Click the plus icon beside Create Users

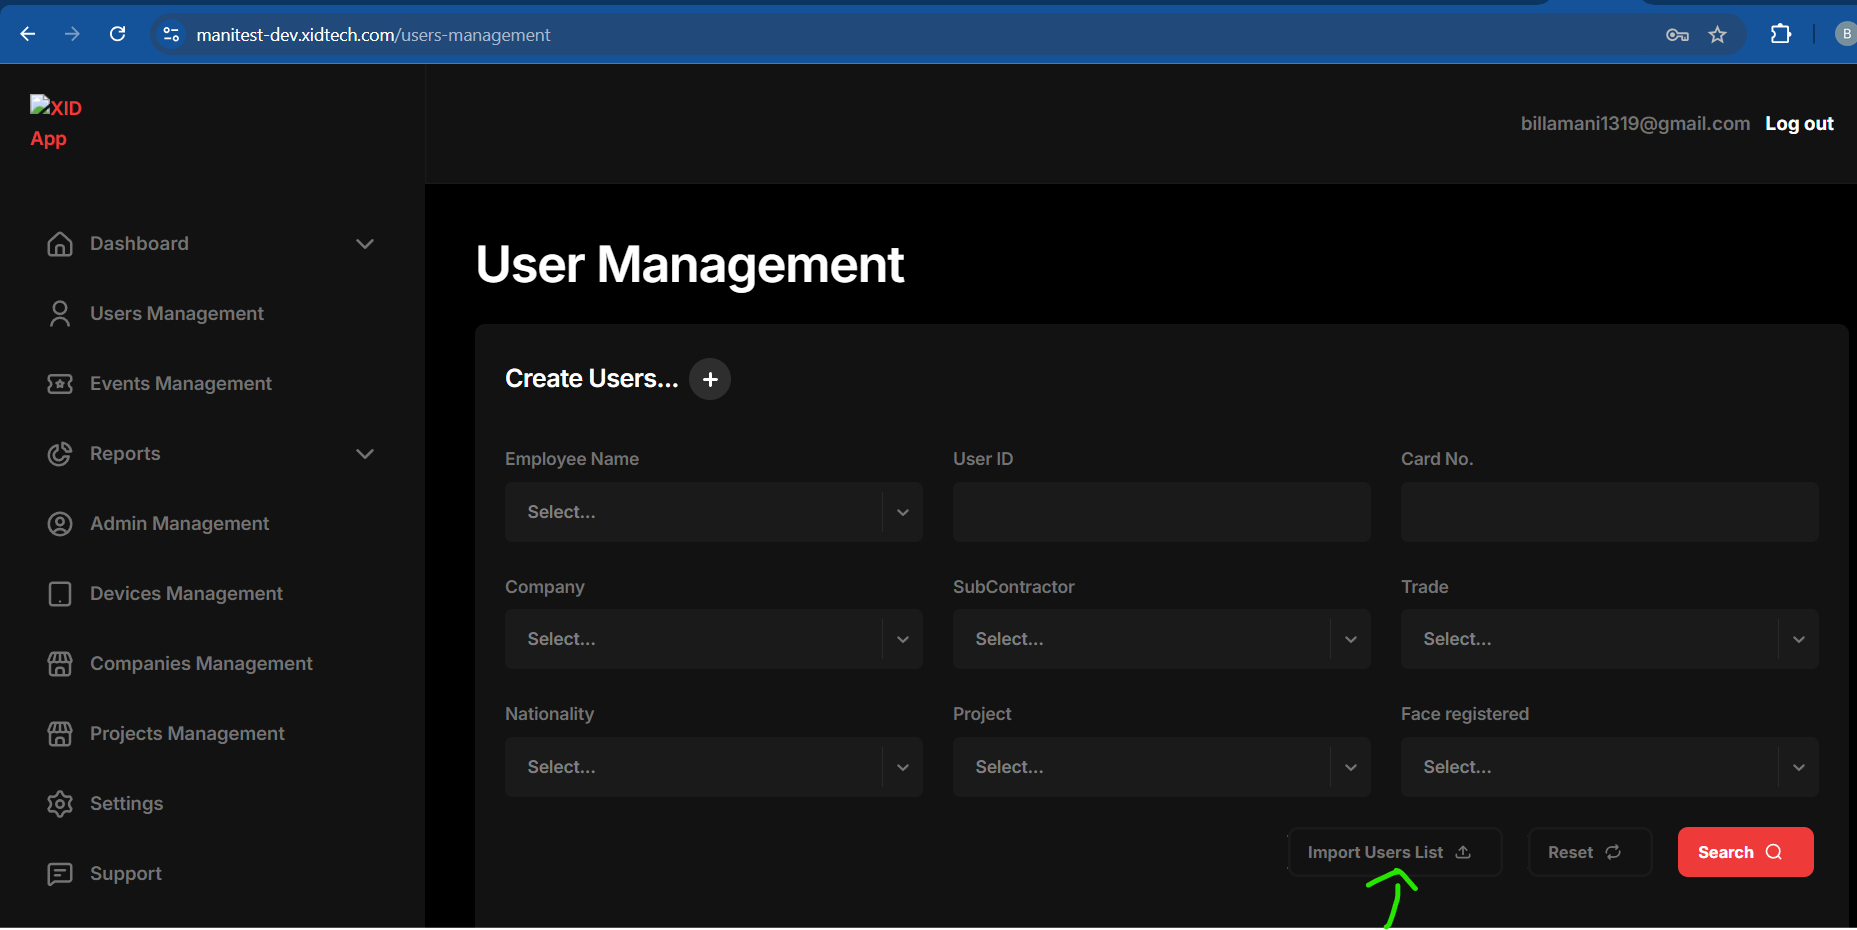[710, 379]
